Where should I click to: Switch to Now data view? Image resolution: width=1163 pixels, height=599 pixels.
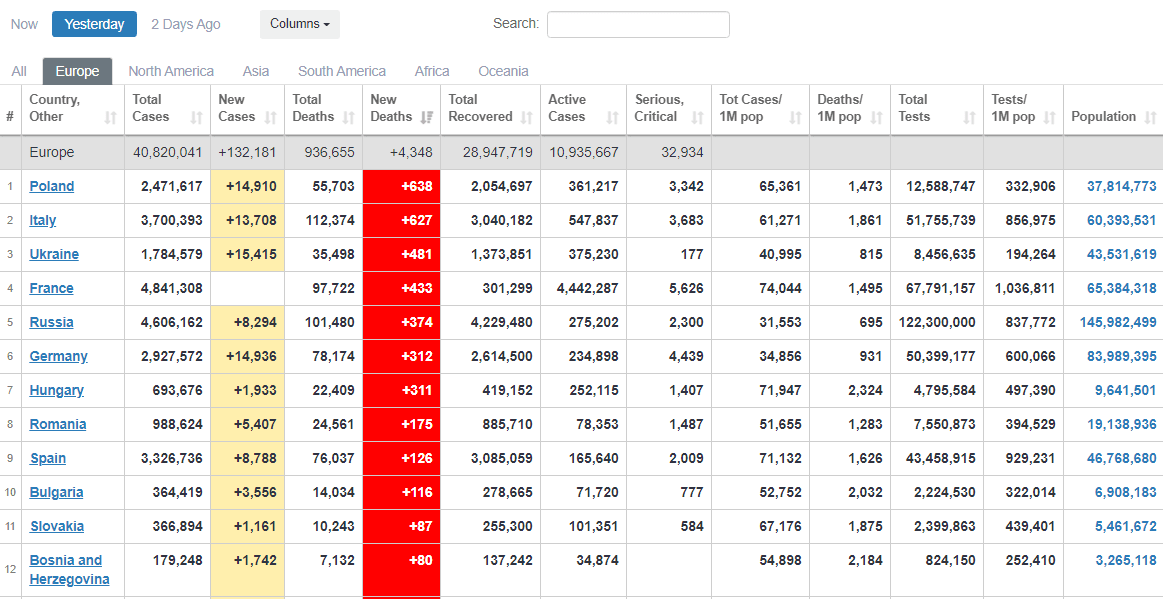[25, 24]
